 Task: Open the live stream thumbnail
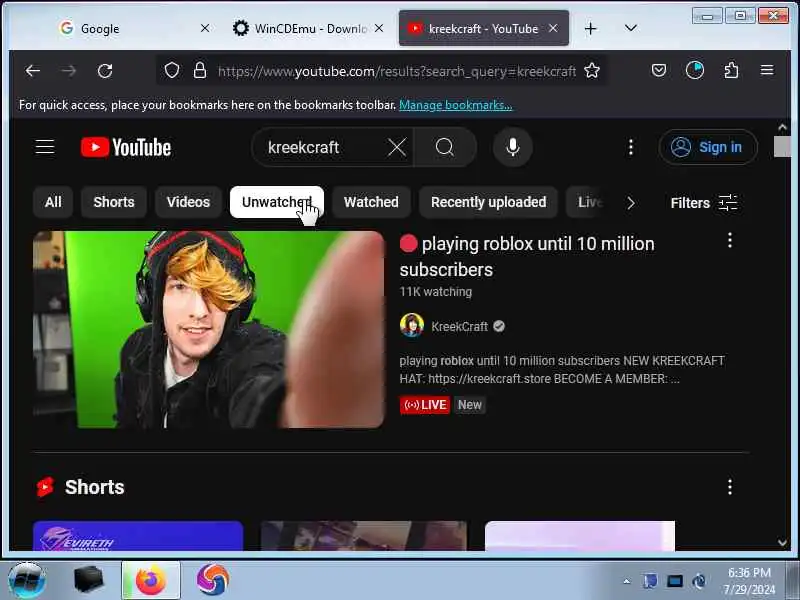(208, 330)
